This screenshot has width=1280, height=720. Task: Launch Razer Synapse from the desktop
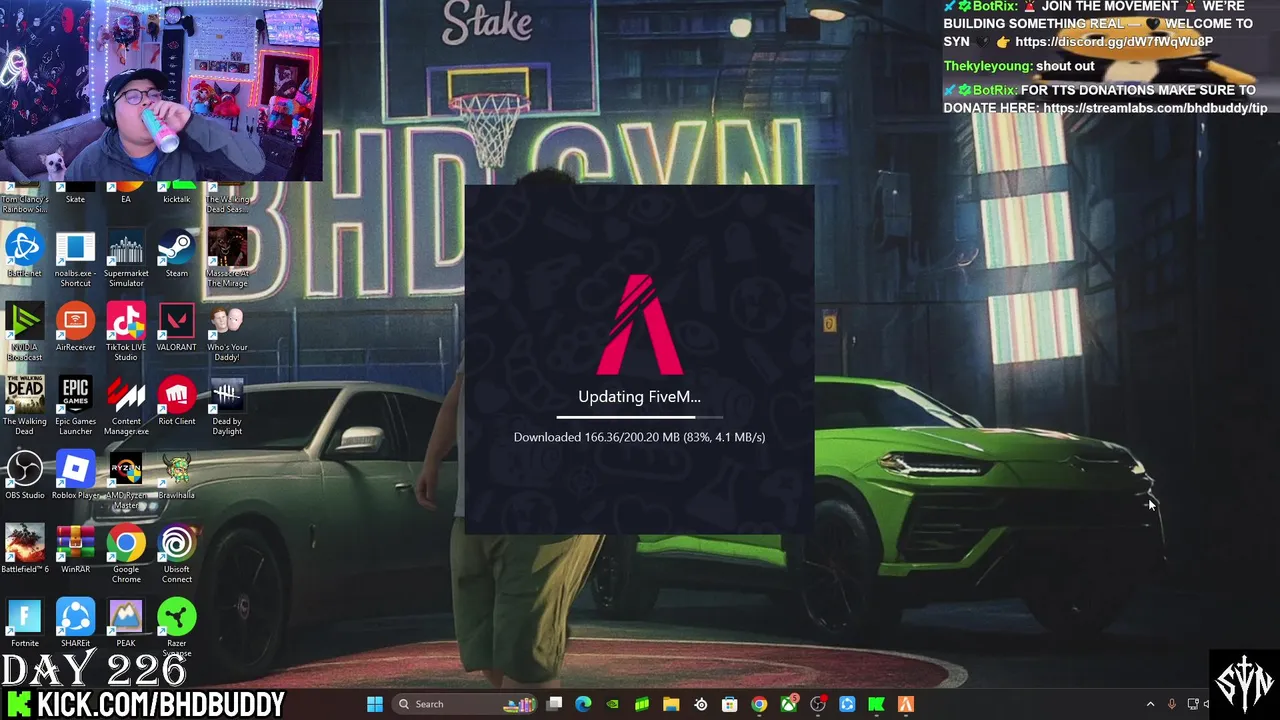click(177, 629)
